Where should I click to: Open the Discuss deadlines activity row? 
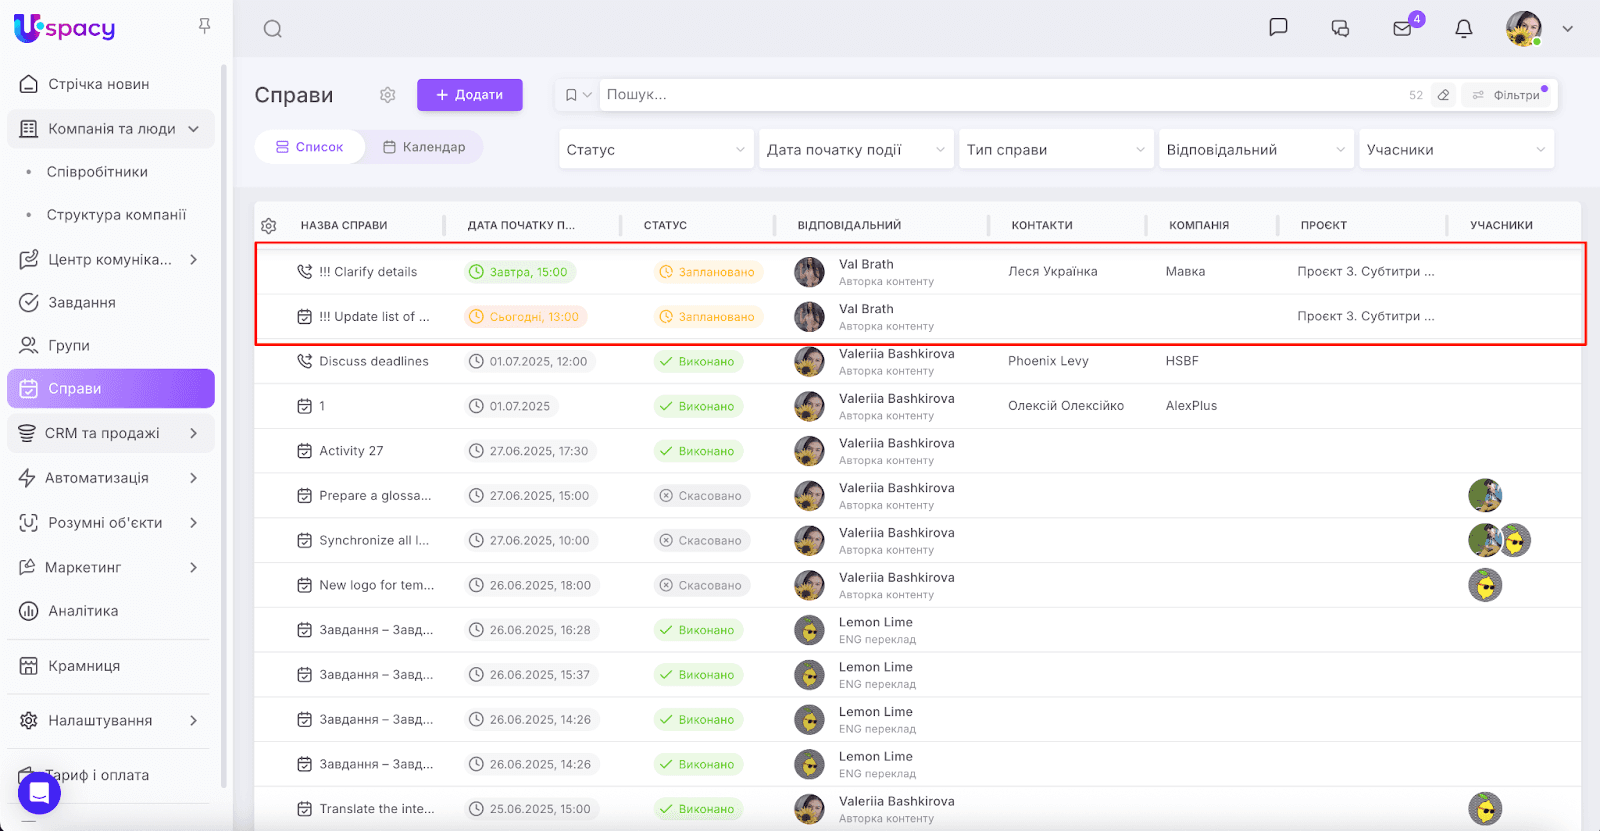pyautogui.click(x=373, y=361)
